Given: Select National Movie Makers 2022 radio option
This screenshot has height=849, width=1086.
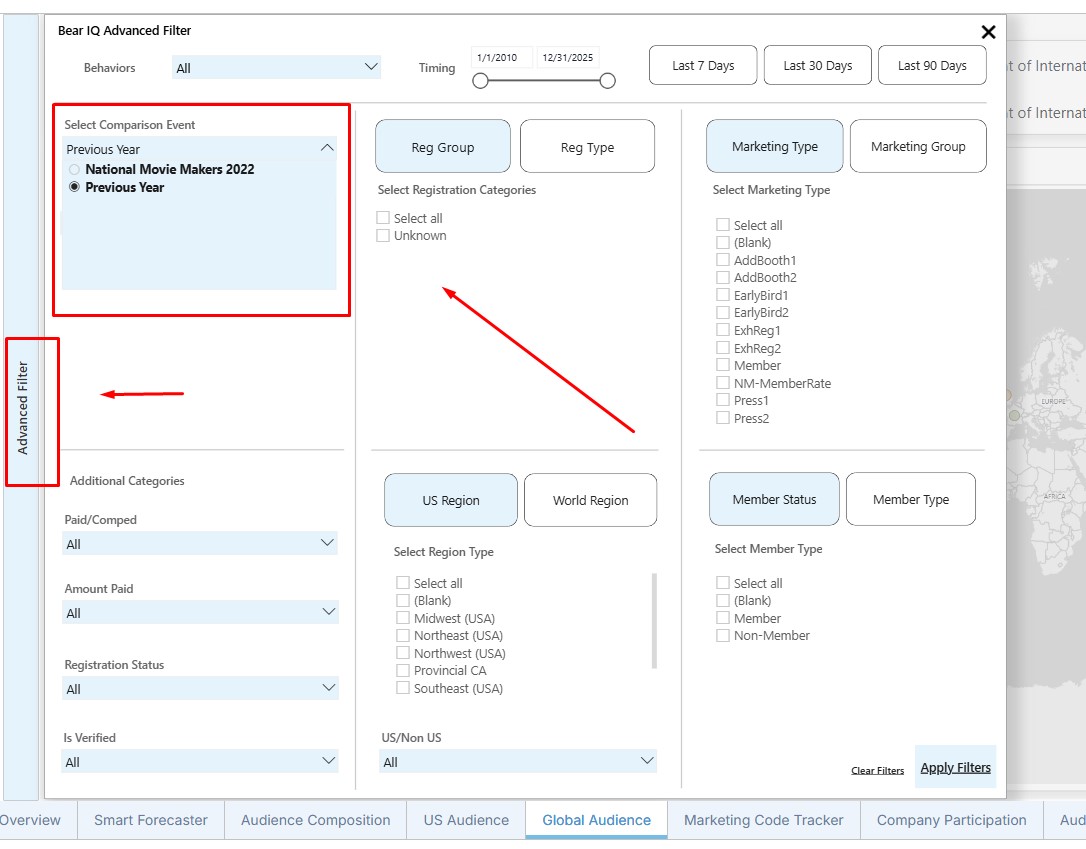Looking at the screenshot, I should (75, 170).
